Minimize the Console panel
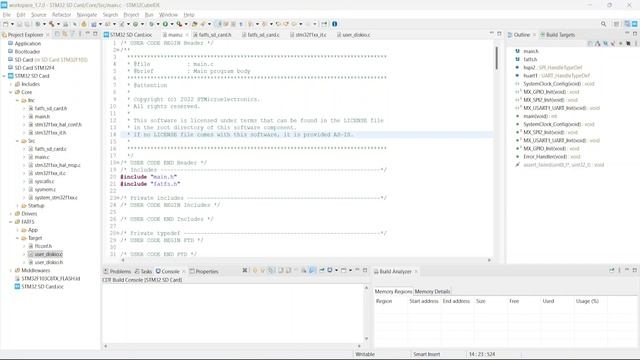This screenshot has height=360, width=640. [357, 270]
